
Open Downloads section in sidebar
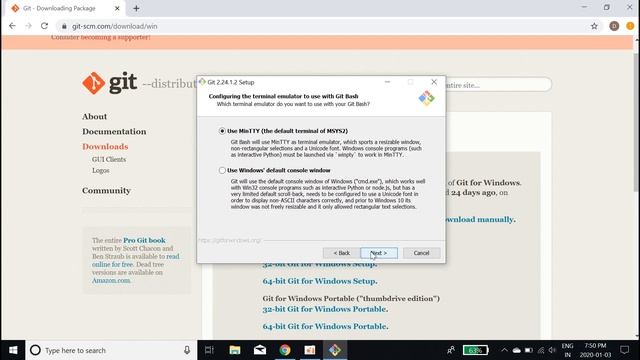coord(105,147)
